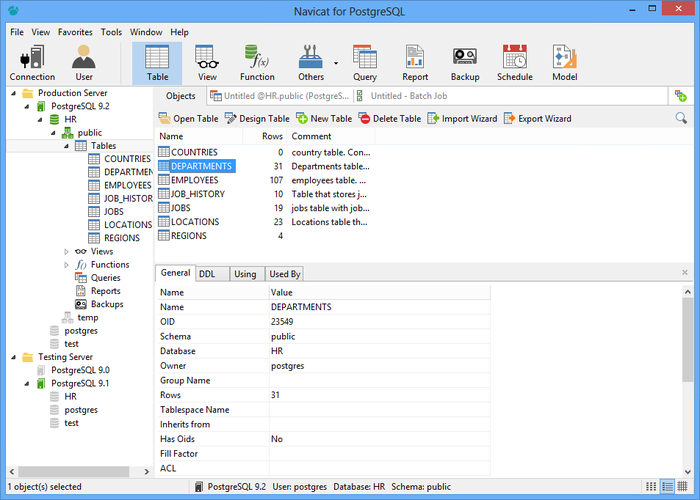Collapse the Tables tree node
Screen dimensions: 700x500
[66, 146]
